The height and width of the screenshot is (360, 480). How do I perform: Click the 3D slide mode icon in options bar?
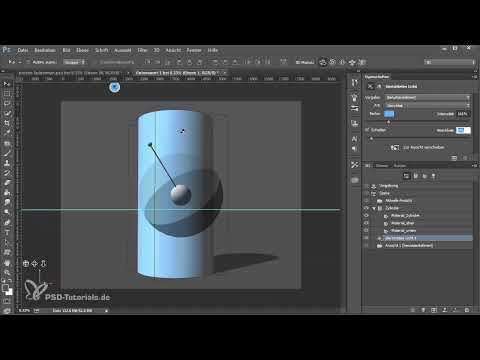point(352,62)
